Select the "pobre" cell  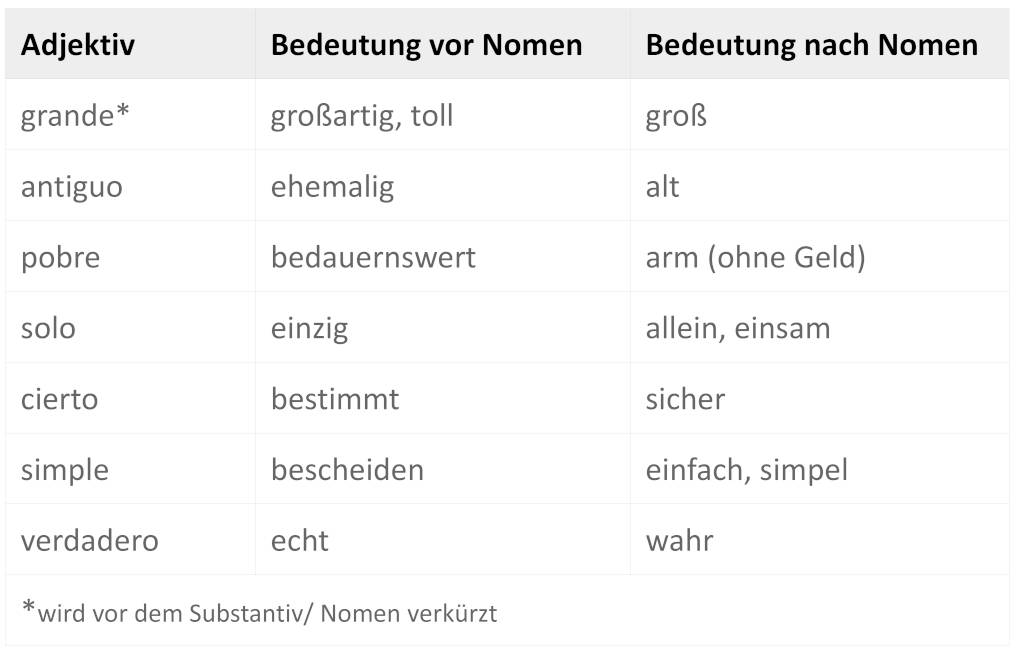tap(61, 258)
